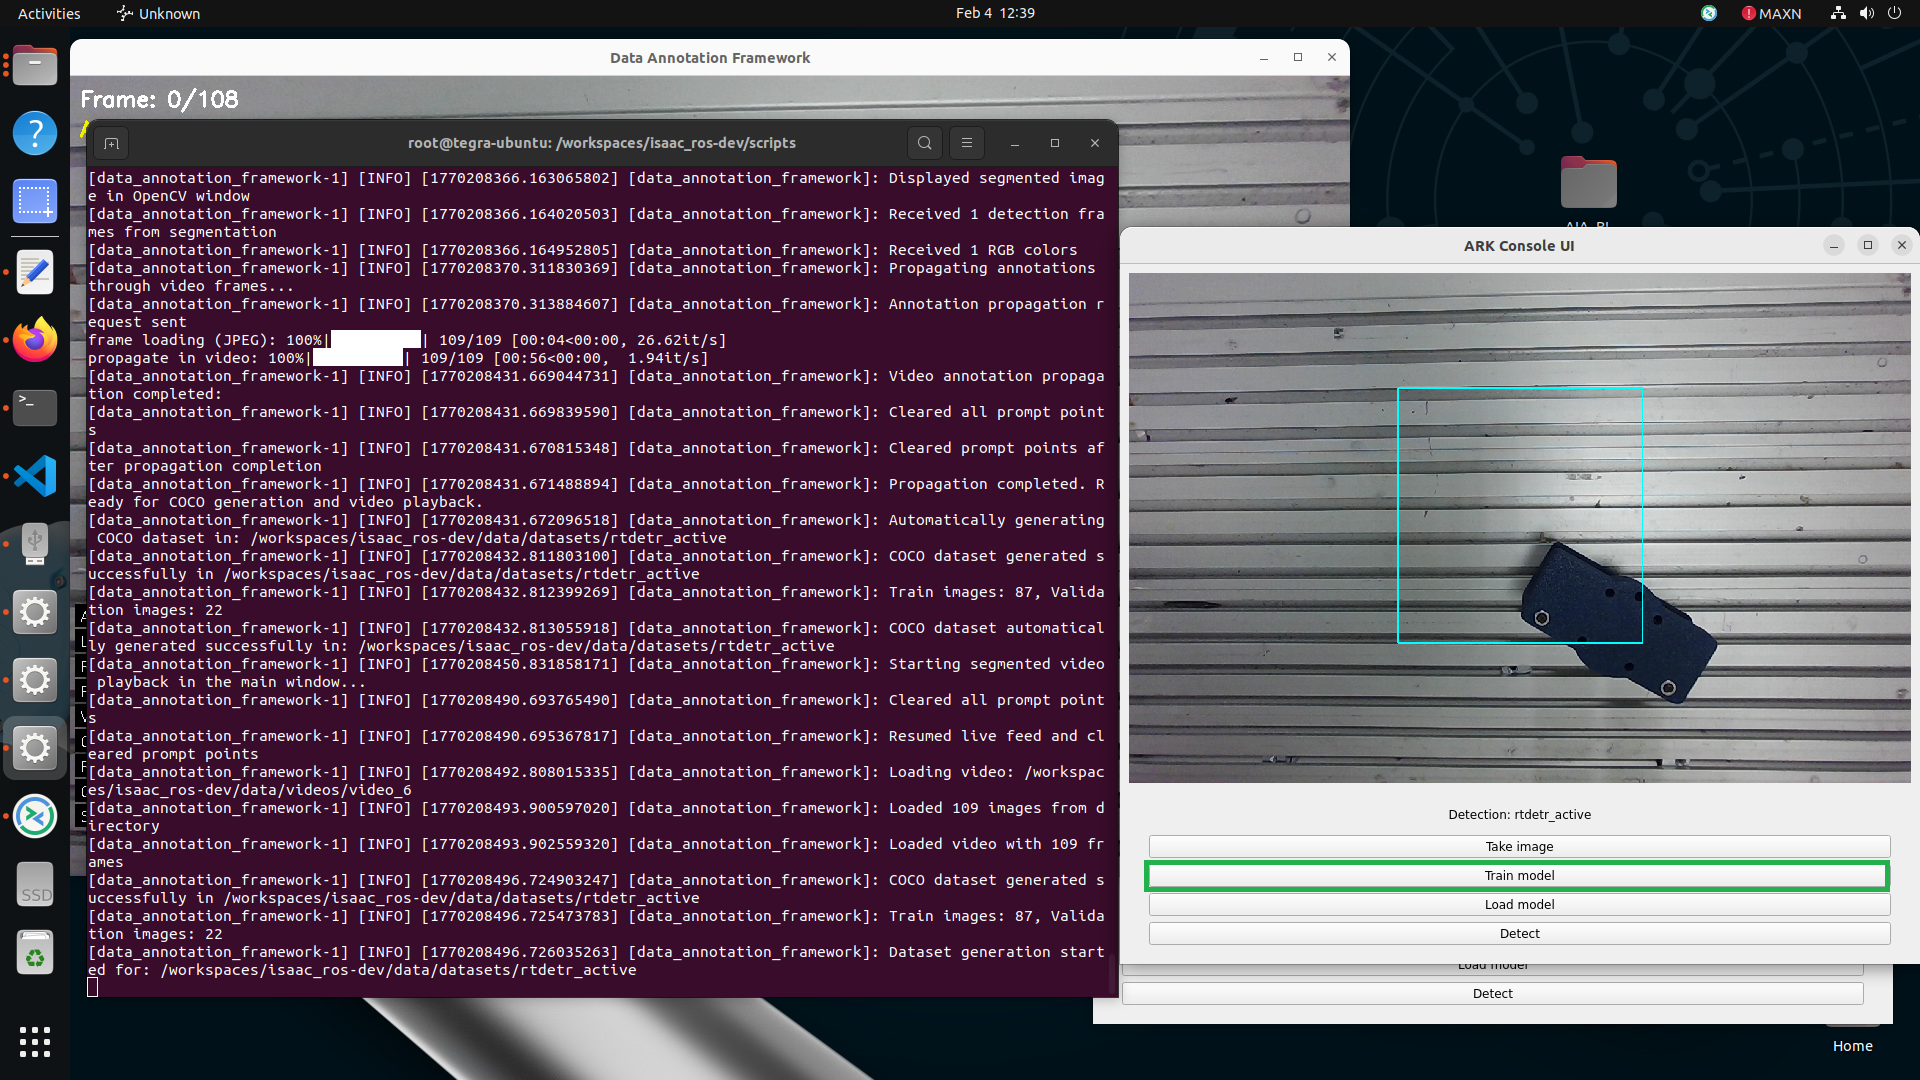Click the 'frame loading (JPEG): 100%' line

click(x=407, y=340)
